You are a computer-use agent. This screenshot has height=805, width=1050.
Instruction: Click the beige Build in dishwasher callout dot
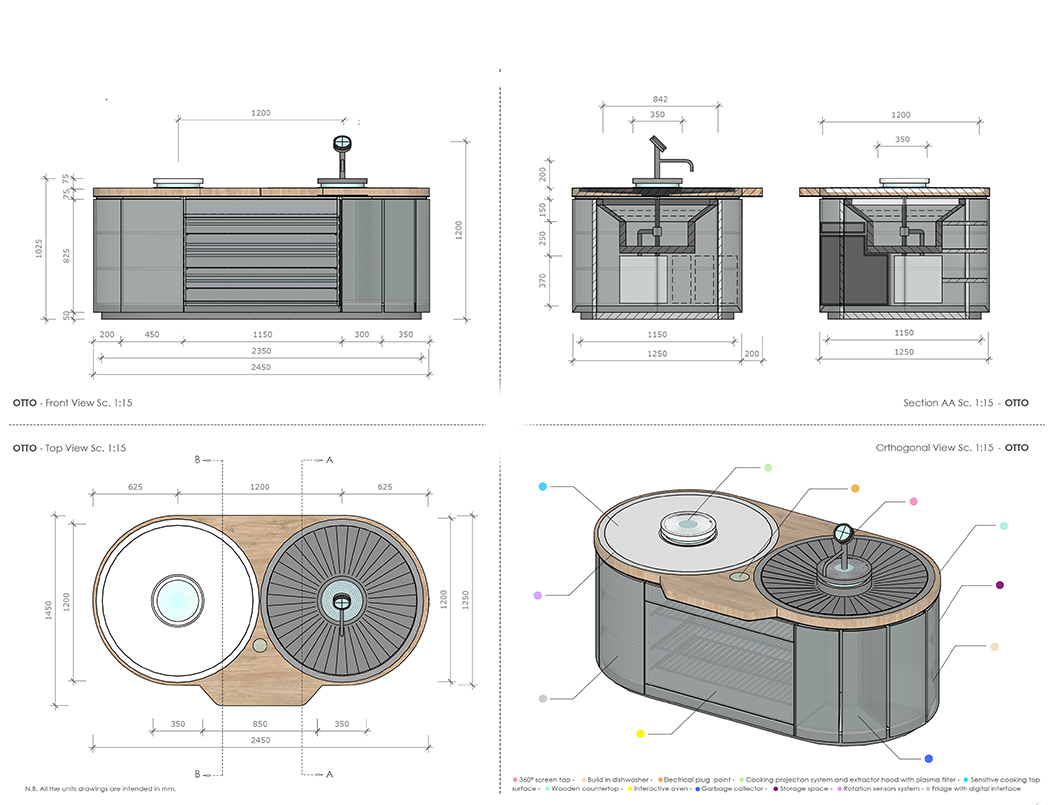click(x=995, y=646)
